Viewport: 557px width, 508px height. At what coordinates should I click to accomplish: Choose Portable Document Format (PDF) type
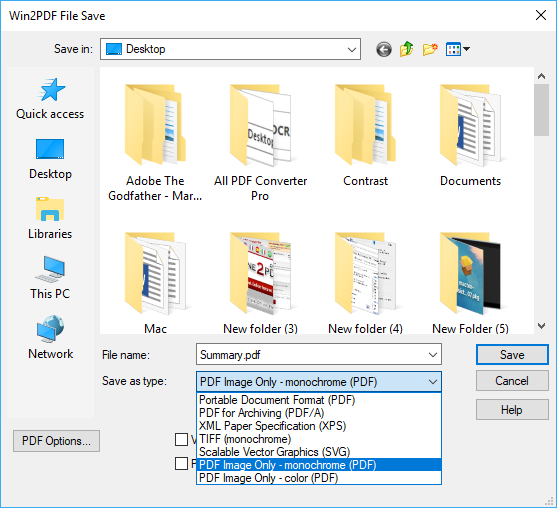[x=319, y=400]
